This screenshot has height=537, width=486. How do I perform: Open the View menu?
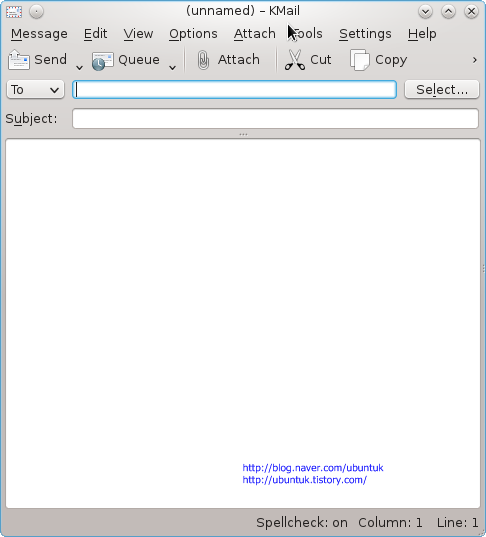pyautogui.click(x=138, y=34)
